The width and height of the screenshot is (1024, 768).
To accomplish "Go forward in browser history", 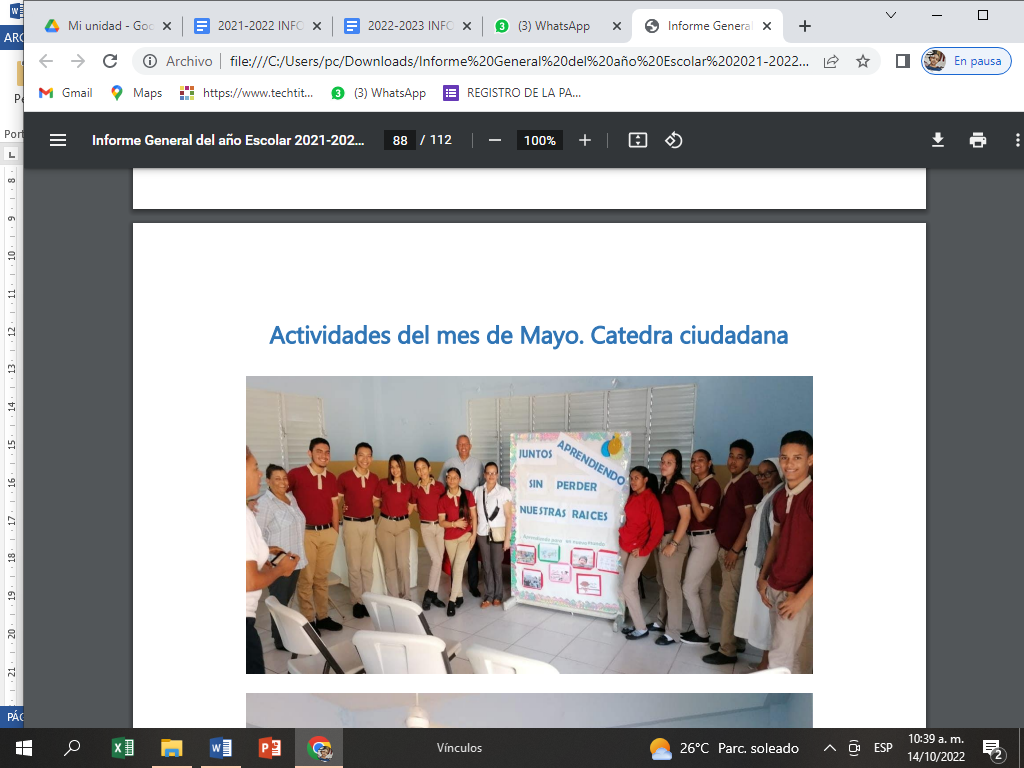I will [x=78, y=61].
